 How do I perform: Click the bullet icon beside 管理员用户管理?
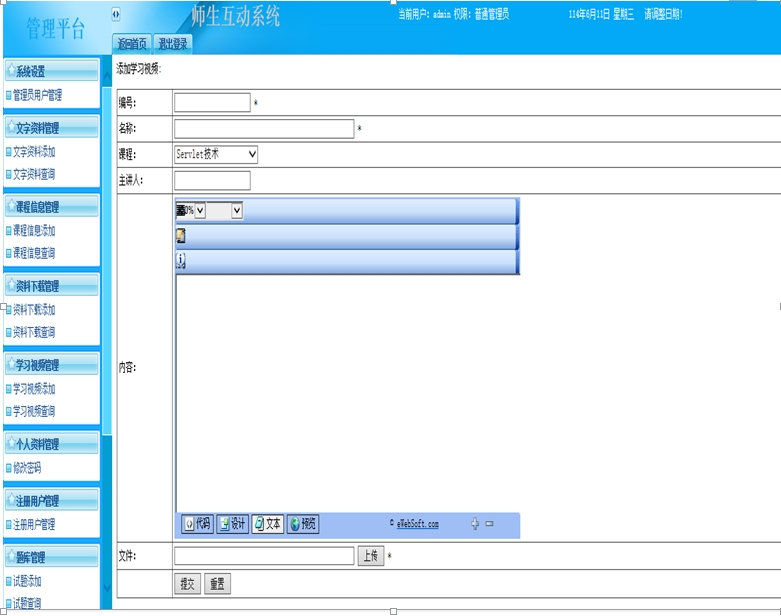click(8, 95)
